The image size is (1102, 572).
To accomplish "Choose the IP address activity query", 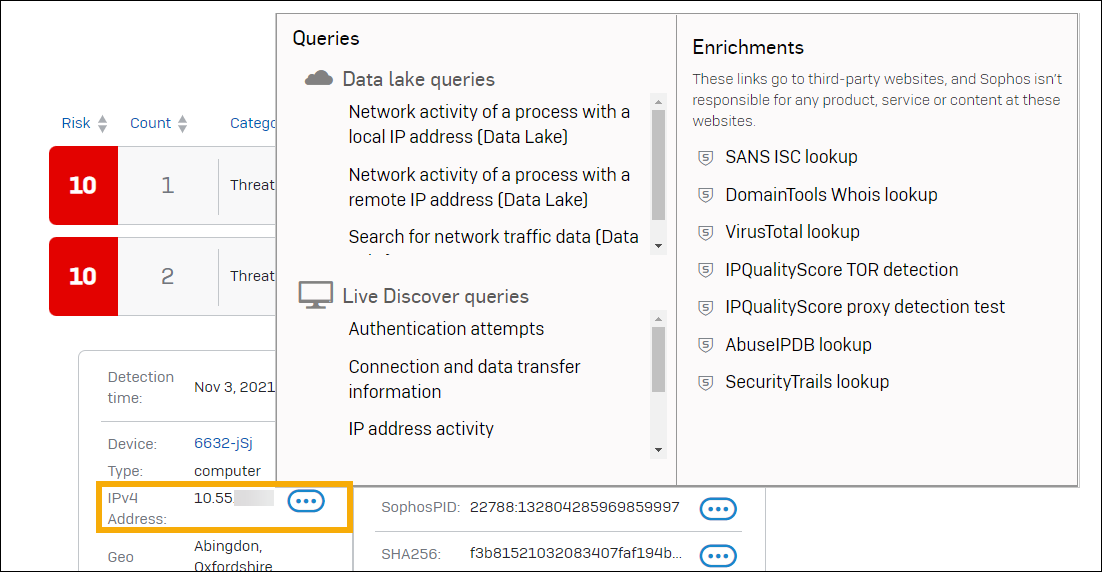I will coord(421,429).
